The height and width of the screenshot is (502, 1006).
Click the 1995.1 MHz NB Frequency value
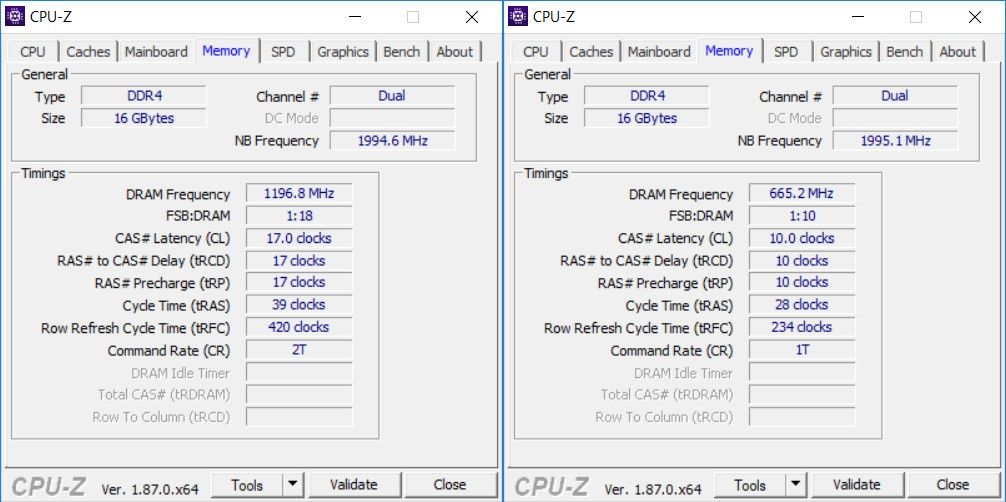click(x=895, y=141)
